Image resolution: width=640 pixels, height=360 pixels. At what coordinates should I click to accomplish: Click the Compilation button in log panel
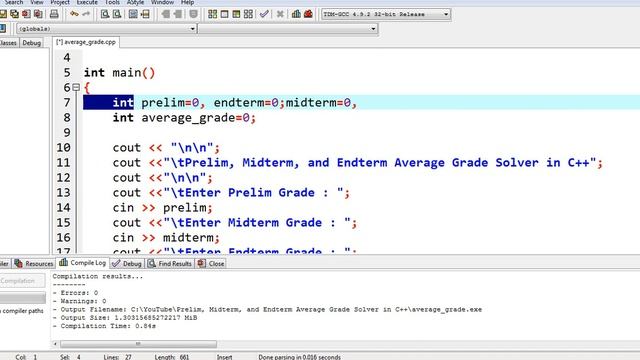22,281
